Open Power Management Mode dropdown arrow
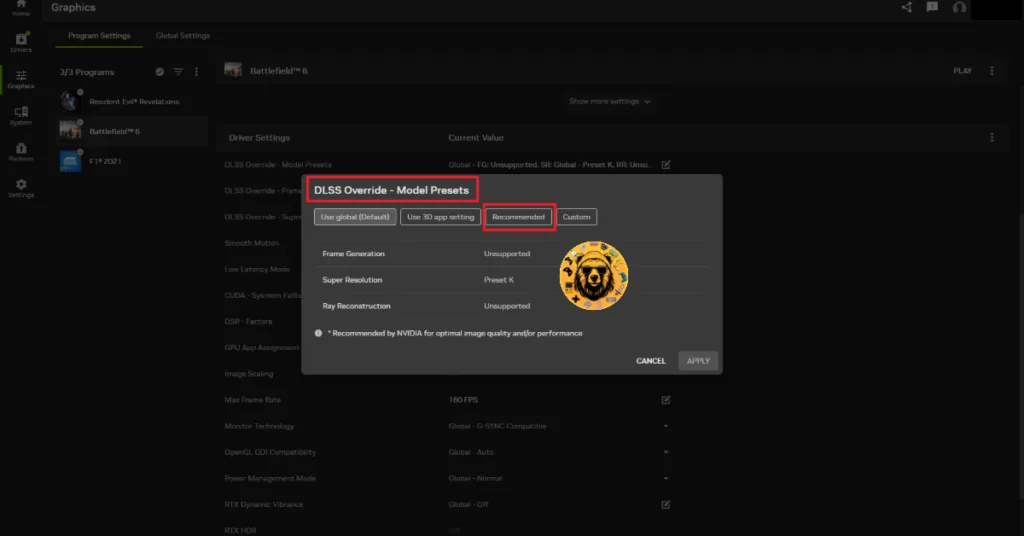The width and height of the screenshot is (1024, 536). click(665, 478)
